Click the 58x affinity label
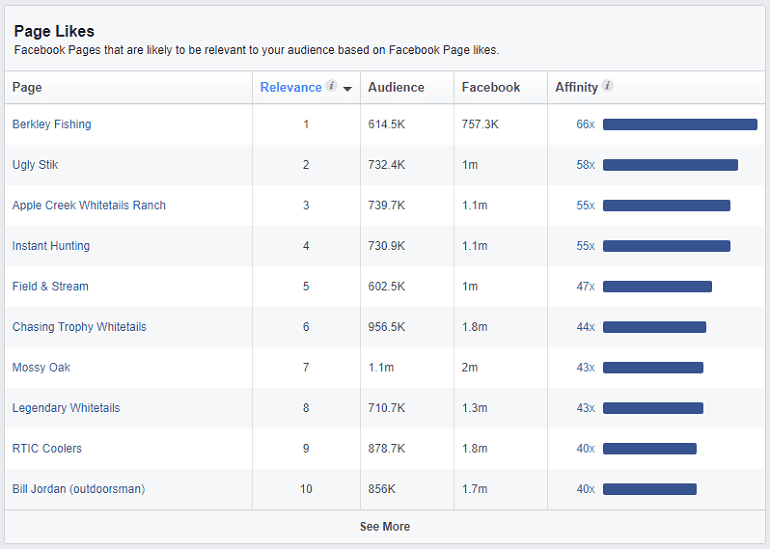This screenshot has height=549, width=770. [585, 165]
